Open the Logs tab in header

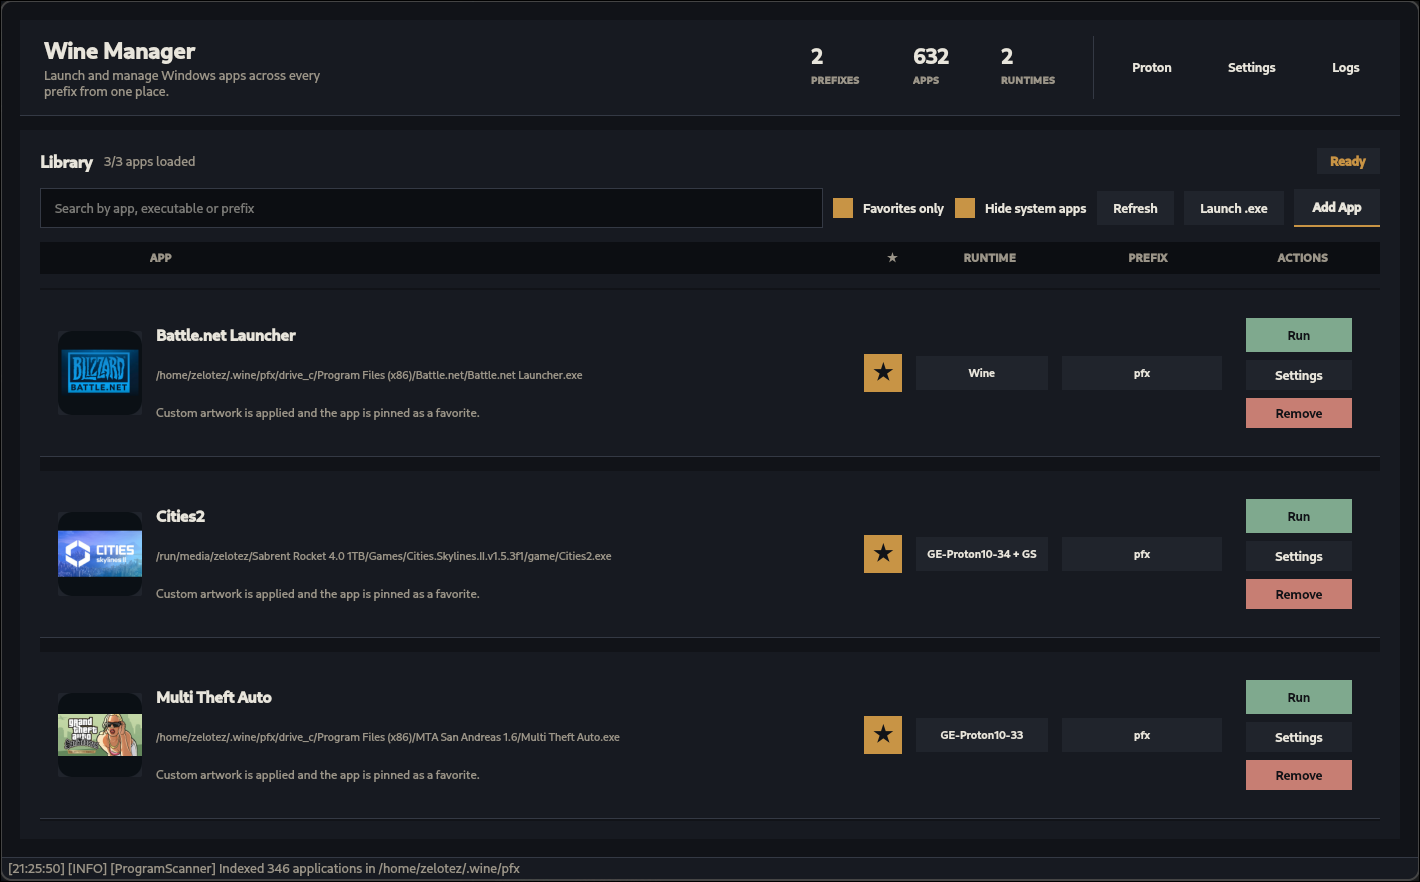(x=1346, y=68)
